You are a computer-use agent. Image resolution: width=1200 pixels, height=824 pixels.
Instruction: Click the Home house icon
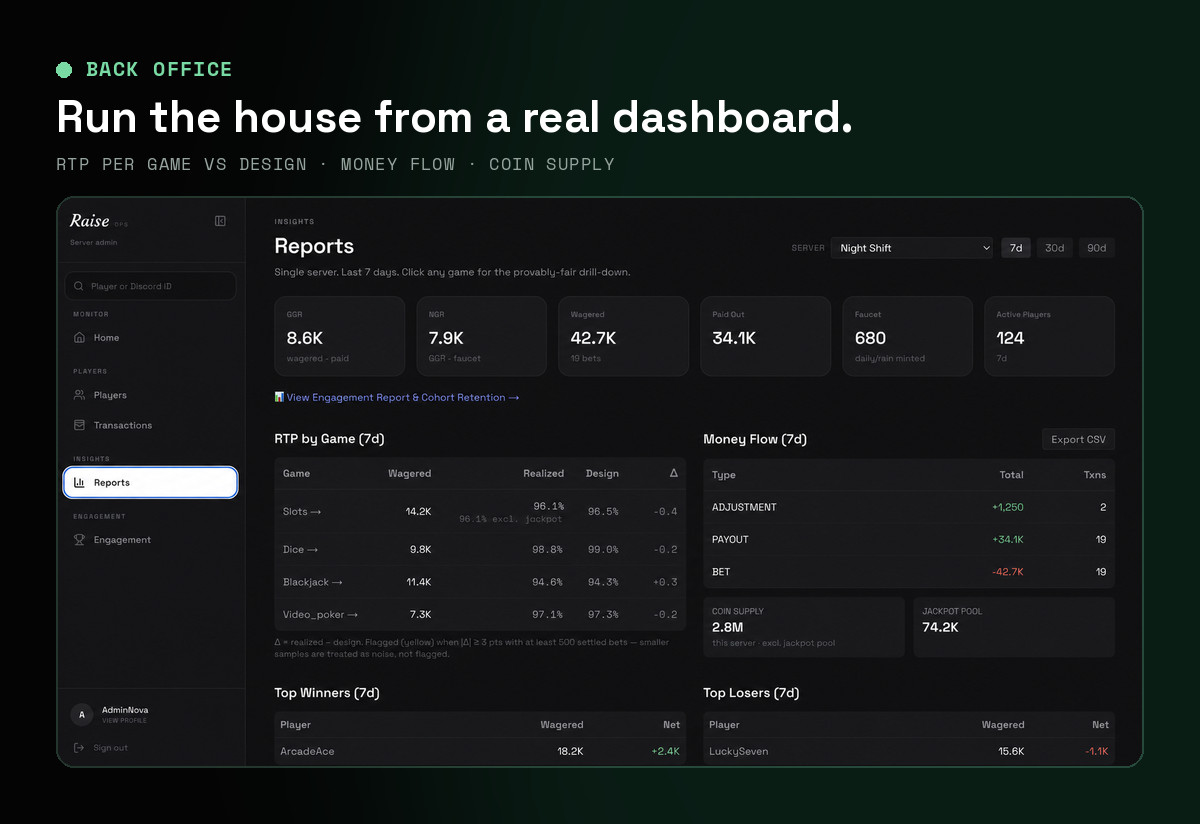(80, 338)
